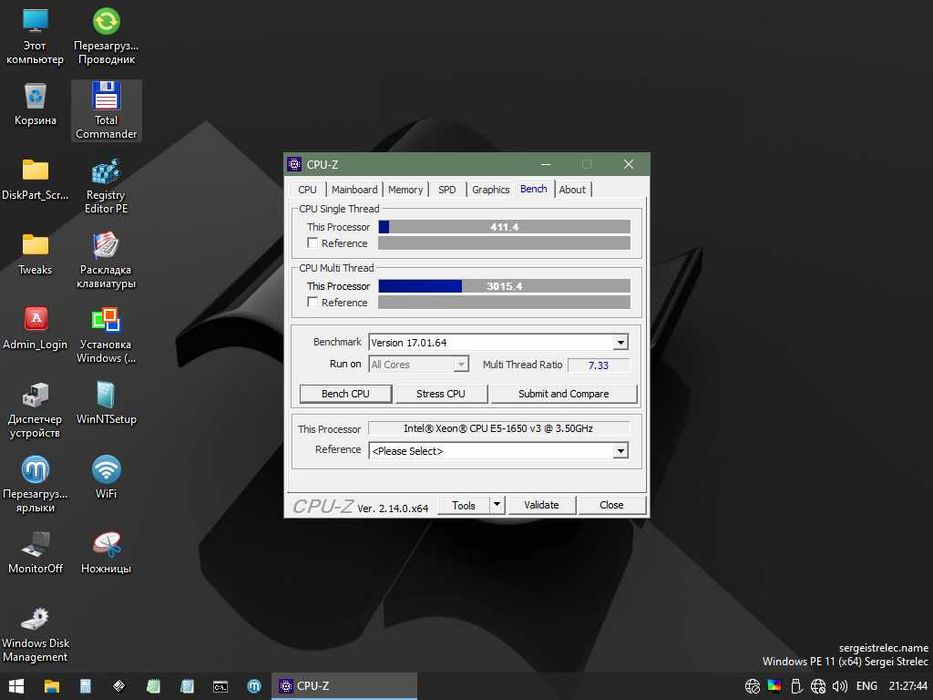
Task: Open File Explorer in taskbar
Action: click(x=52, y=686)
